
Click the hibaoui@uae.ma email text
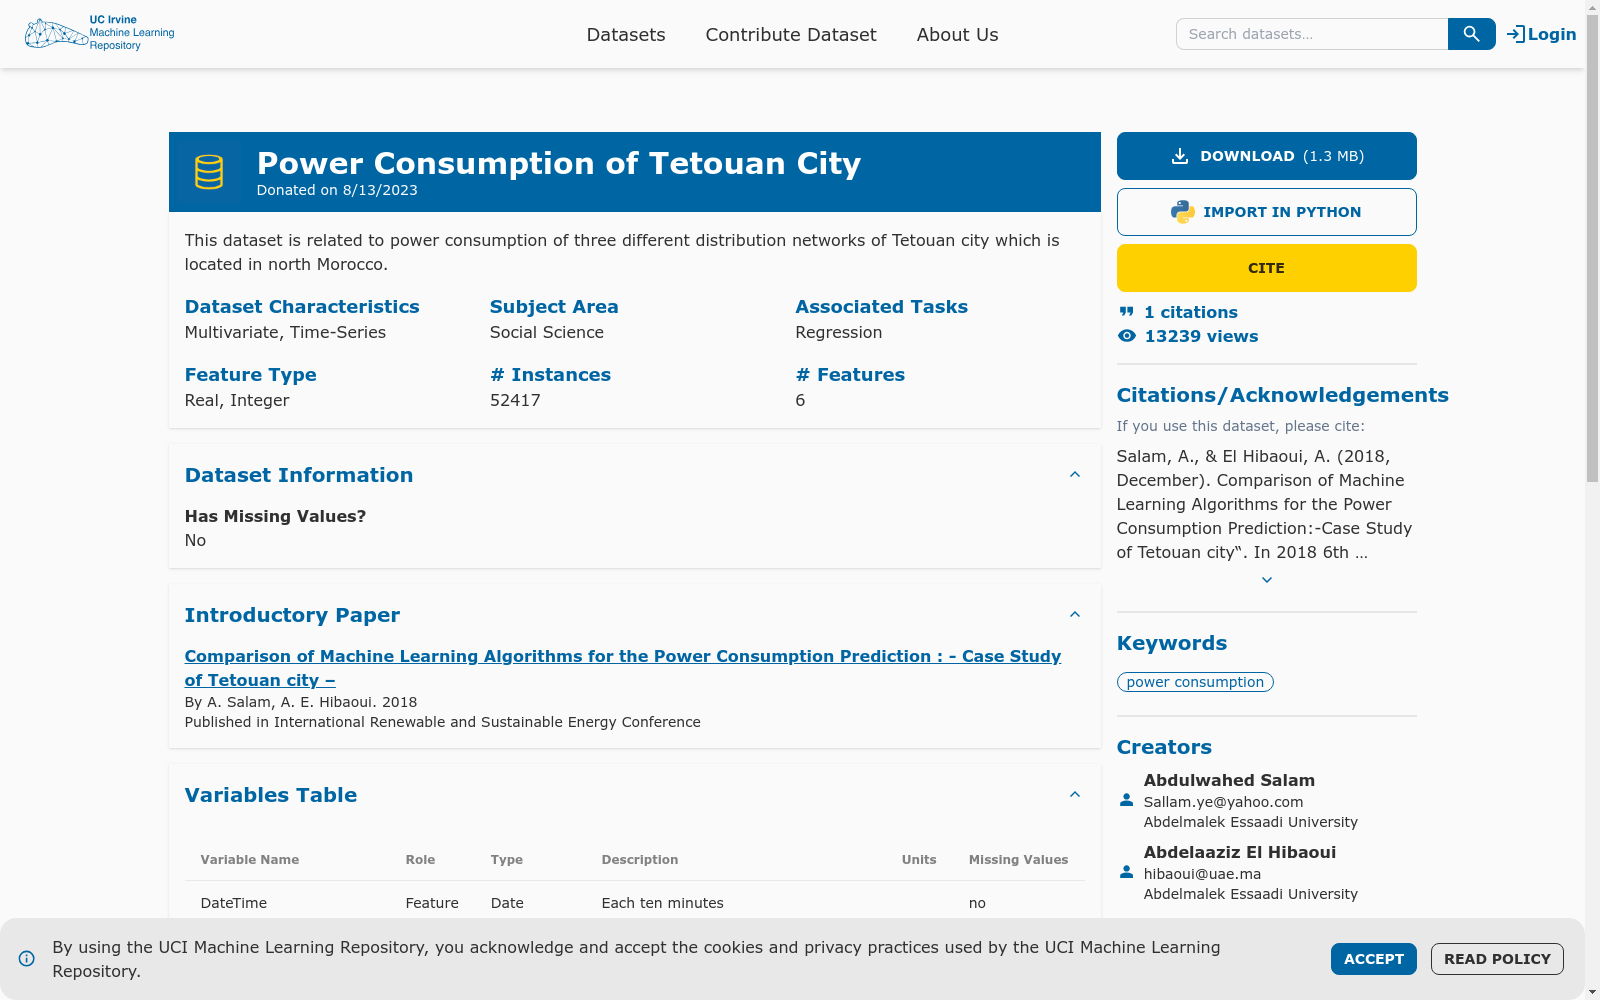tap(1202, 874)
